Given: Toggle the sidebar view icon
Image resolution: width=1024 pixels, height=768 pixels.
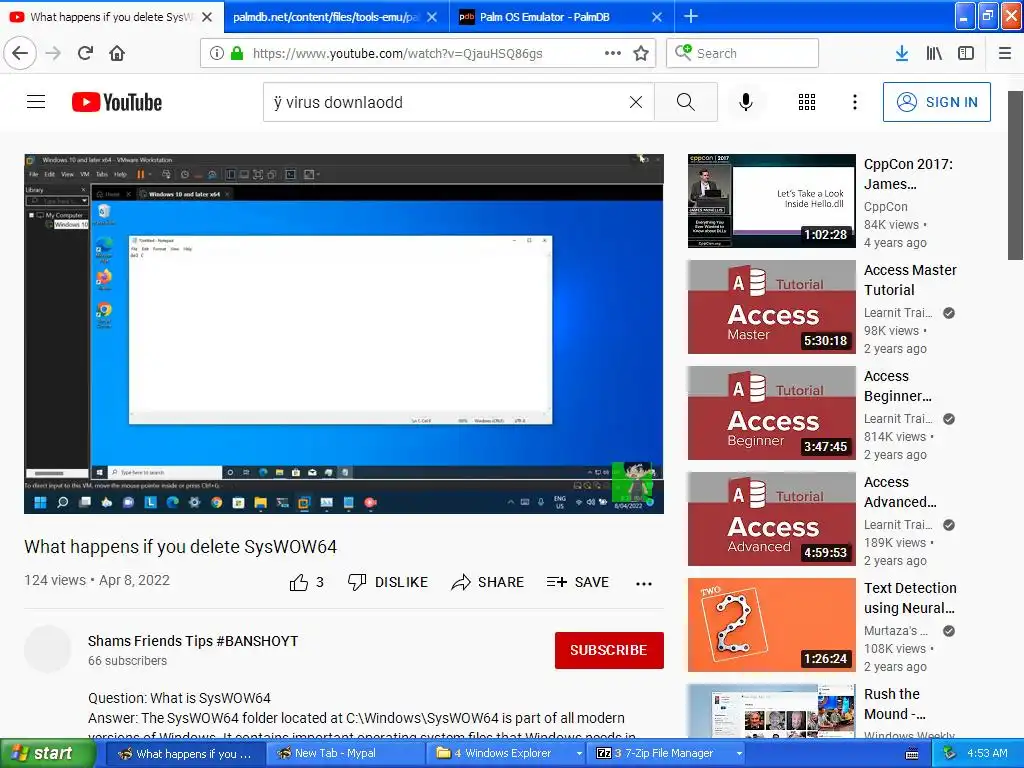Looking at the screenshot, I should pos(966,53).
